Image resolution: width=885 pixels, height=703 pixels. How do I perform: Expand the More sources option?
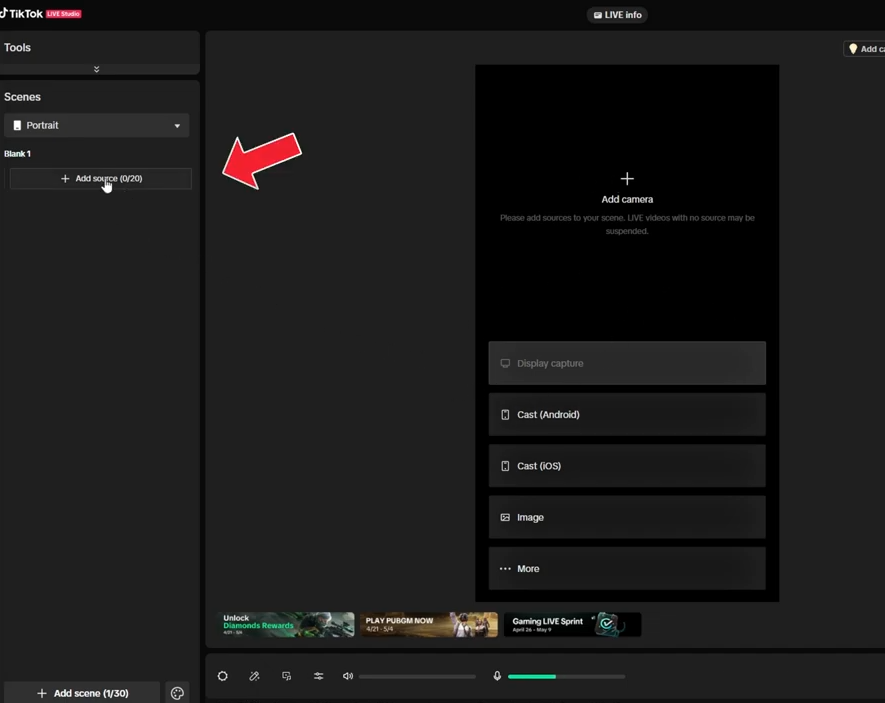click(x=627, y=569)
